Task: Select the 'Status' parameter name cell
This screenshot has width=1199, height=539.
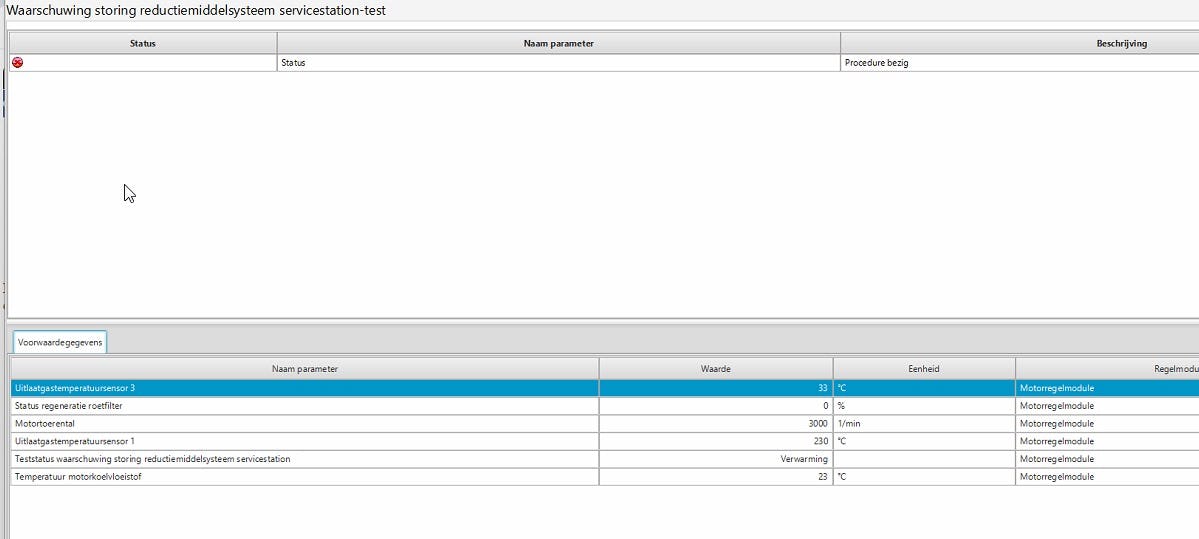Action: (293, 62)
